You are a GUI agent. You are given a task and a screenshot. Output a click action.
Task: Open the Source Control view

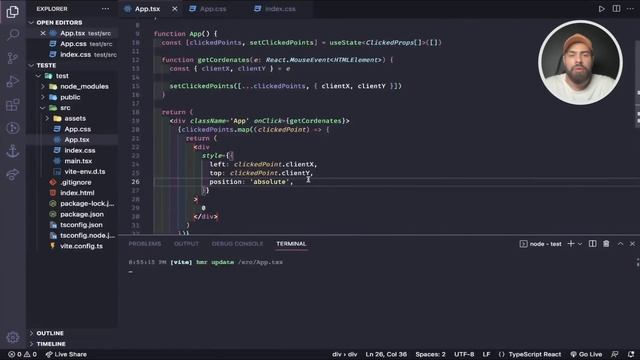pos(13,58)
